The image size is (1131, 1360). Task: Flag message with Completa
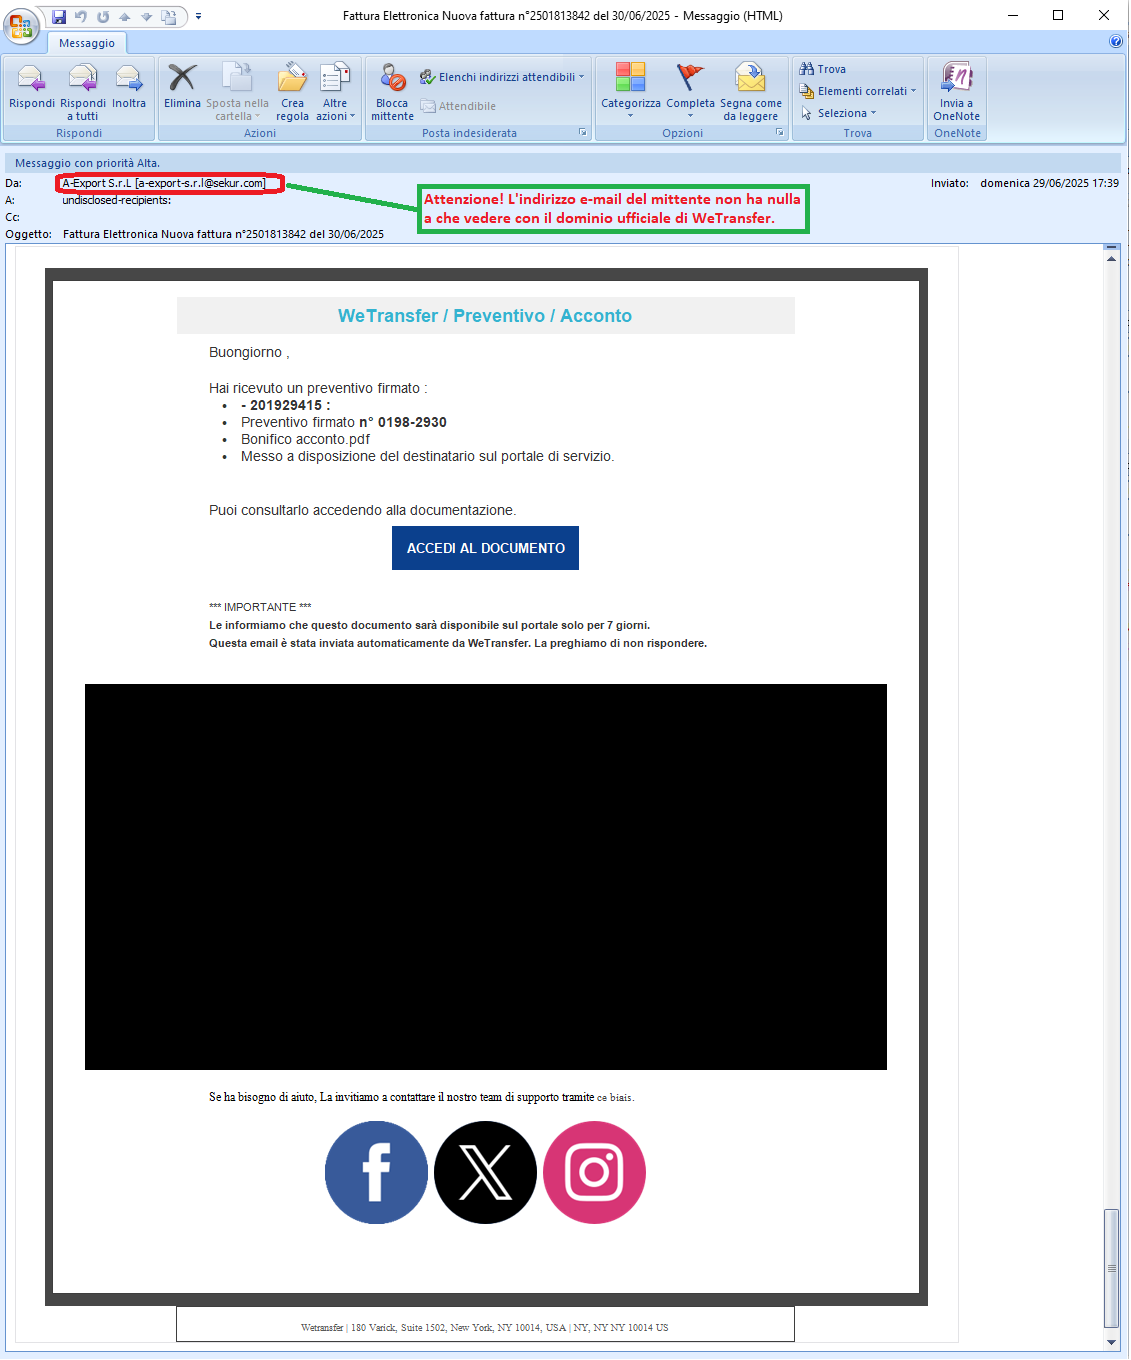(690, 90)
